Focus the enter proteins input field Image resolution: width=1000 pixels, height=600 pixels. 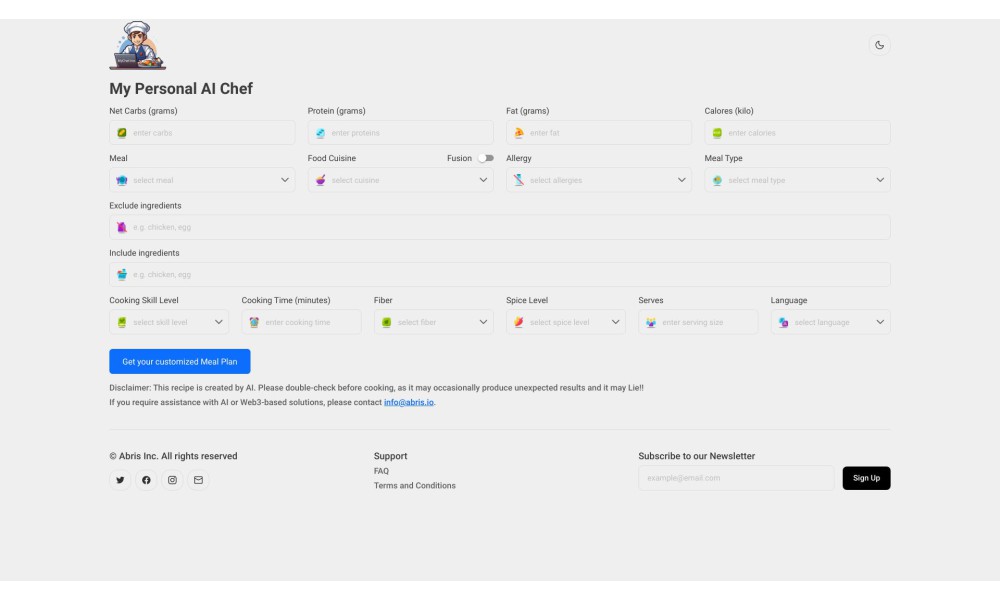(x=401, y=133)
